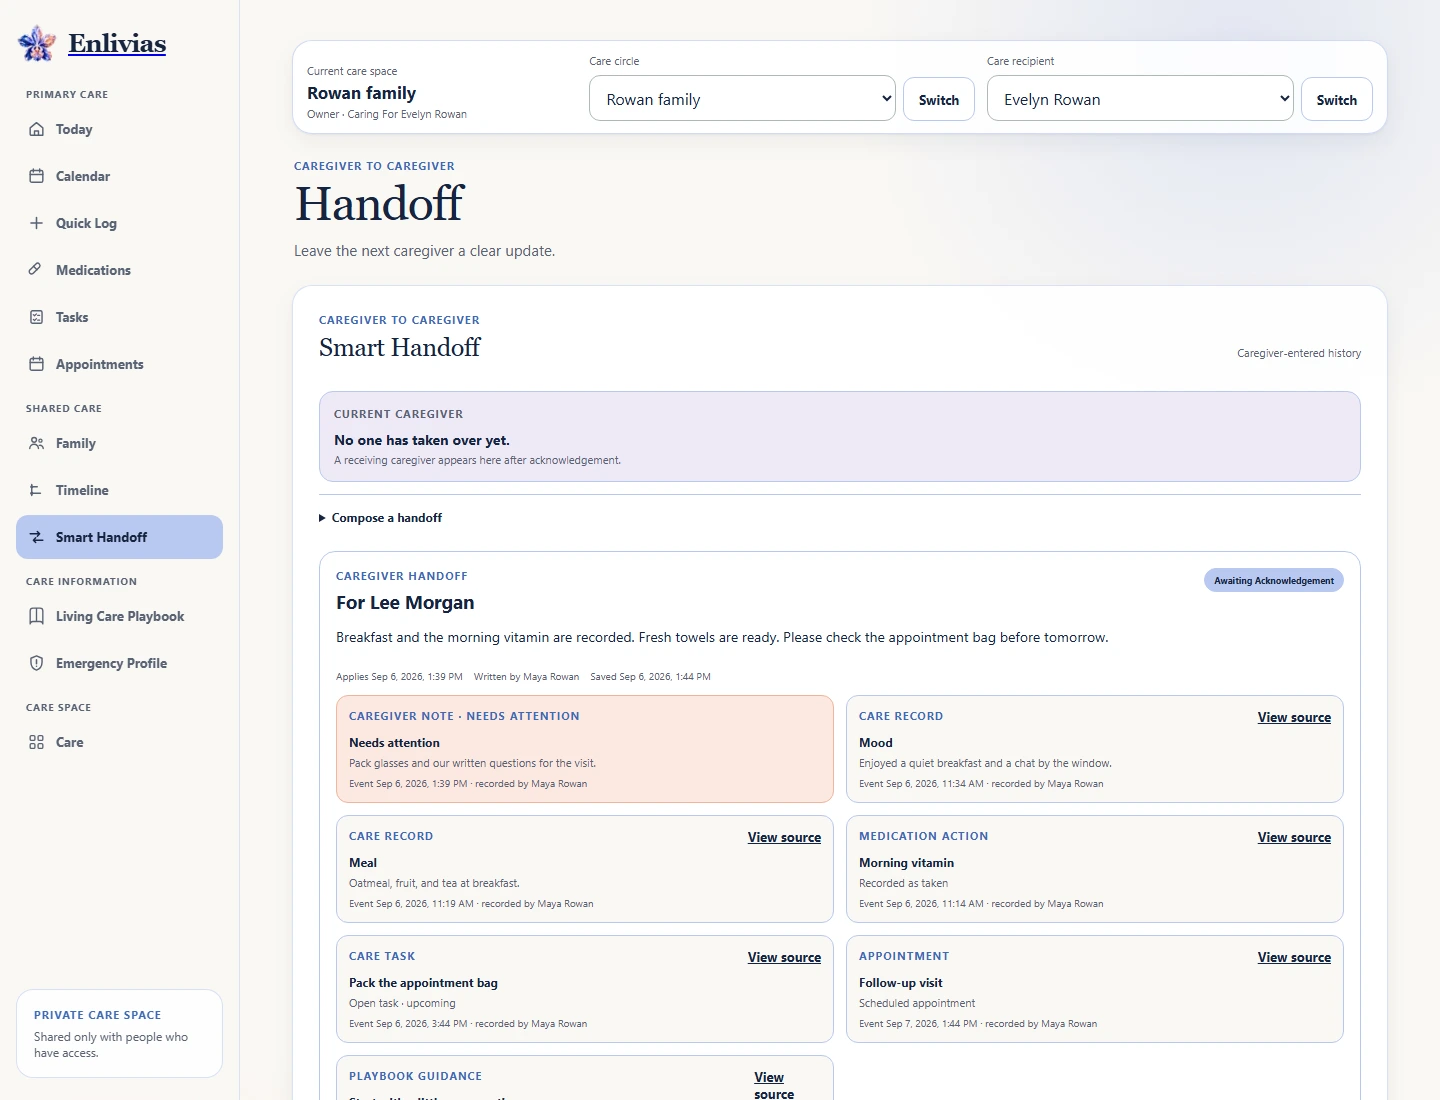This screenshot has height=1100, width=1440.
Task: Open the Care recipient dropdown
Action: tap(1140, 99)
